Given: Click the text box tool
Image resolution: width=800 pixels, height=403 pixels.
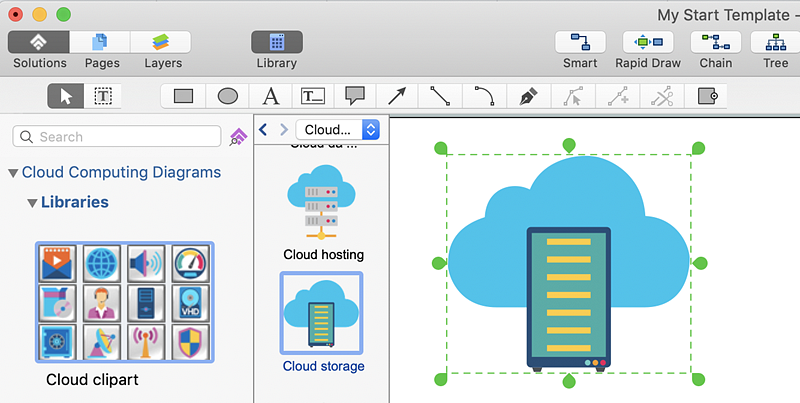Looking at the screenshot, I should pos(313,96).
